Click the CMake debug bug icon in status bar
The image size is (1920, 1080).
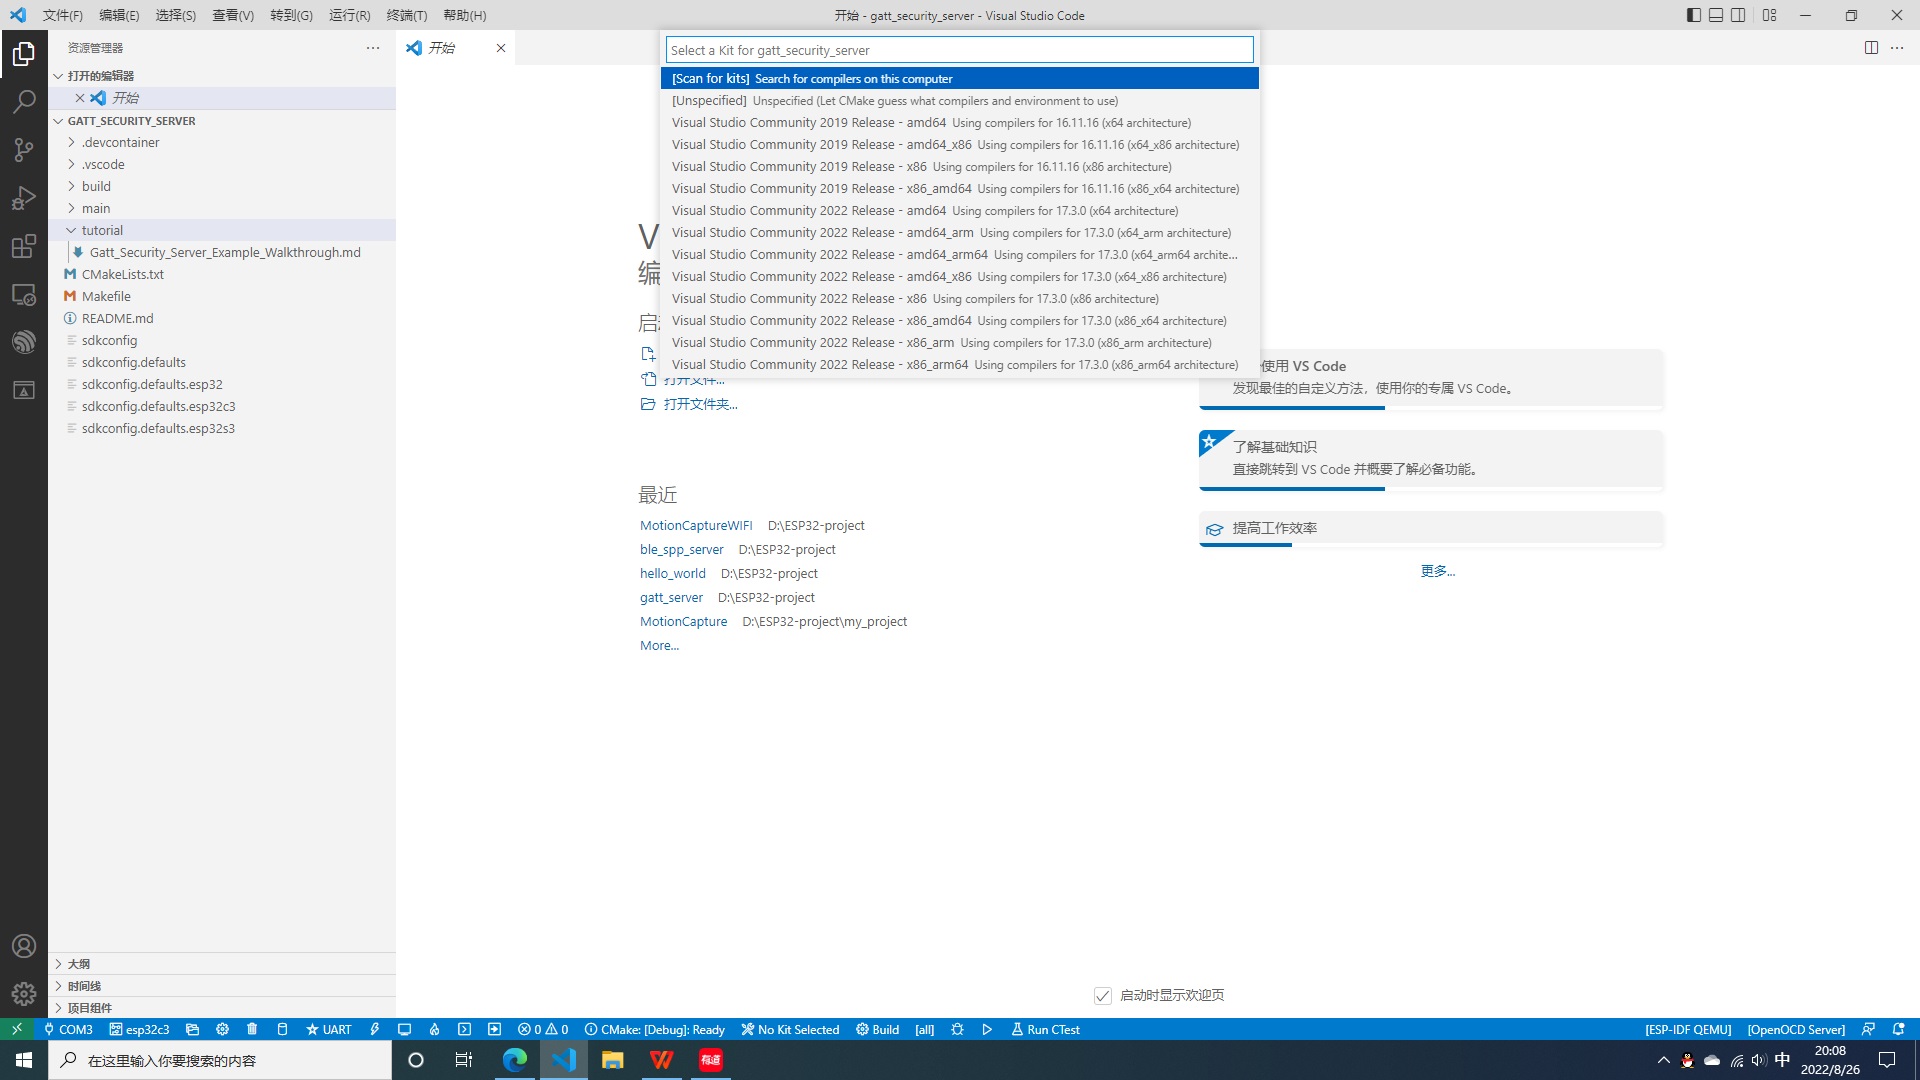click(957, 1029)
